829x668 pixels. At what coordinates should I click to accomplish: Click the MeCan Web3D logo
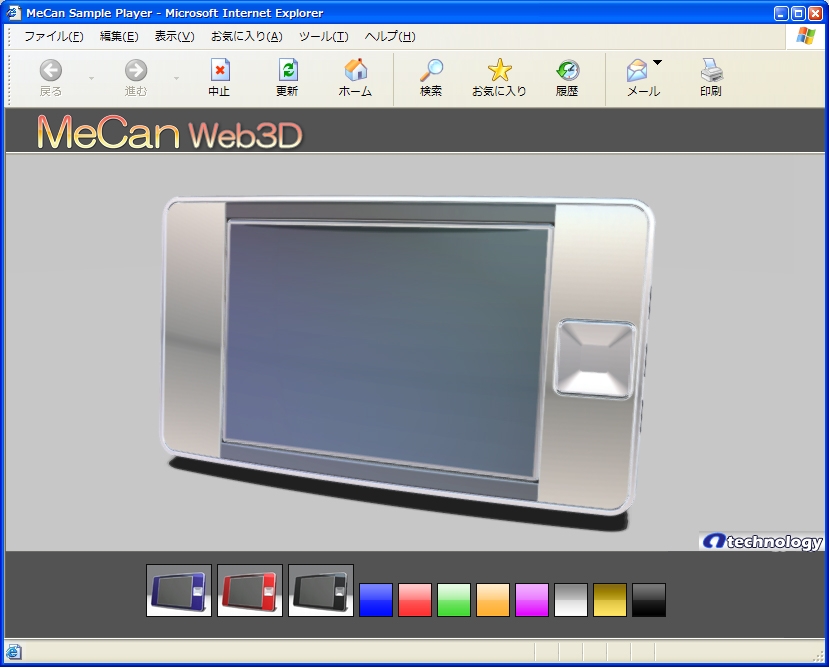tap(169, 132)
